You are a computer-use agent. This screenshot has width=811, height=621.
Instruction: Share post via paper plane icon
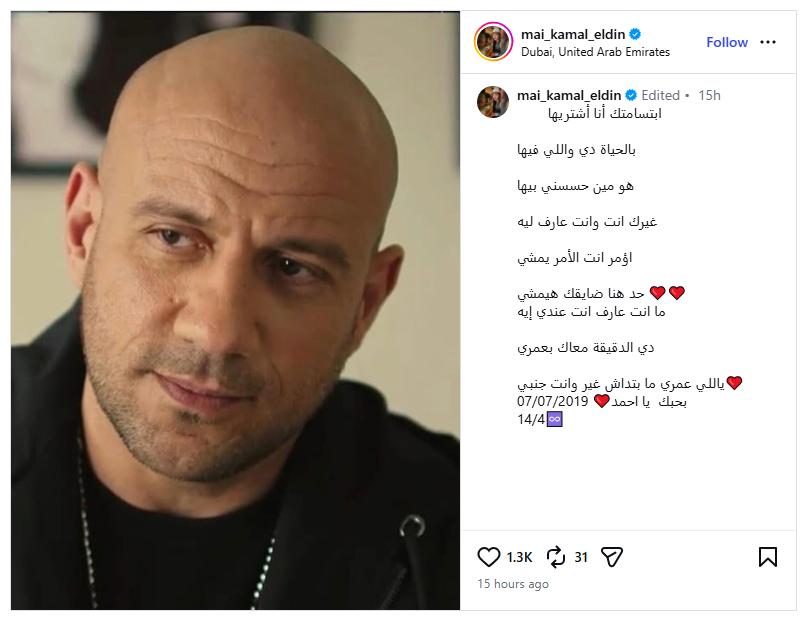pos(612,557)
